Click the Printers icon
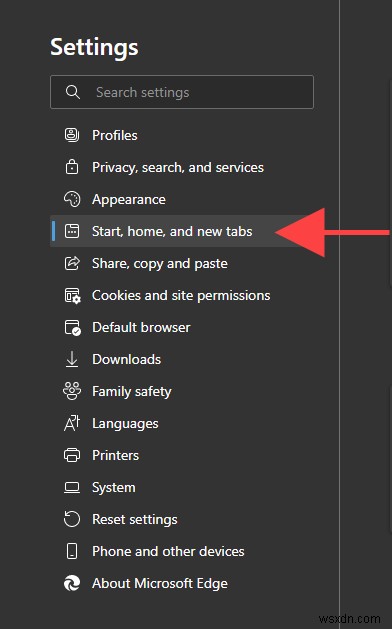 72,455
